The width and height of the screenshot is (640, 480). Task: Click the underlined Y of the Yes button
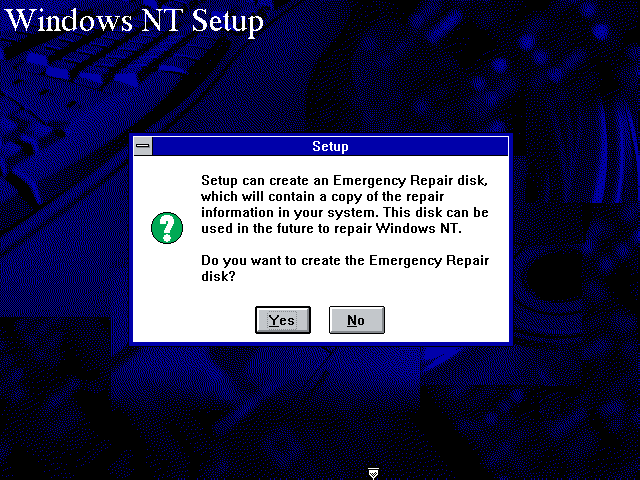click(x=273, y=320)
